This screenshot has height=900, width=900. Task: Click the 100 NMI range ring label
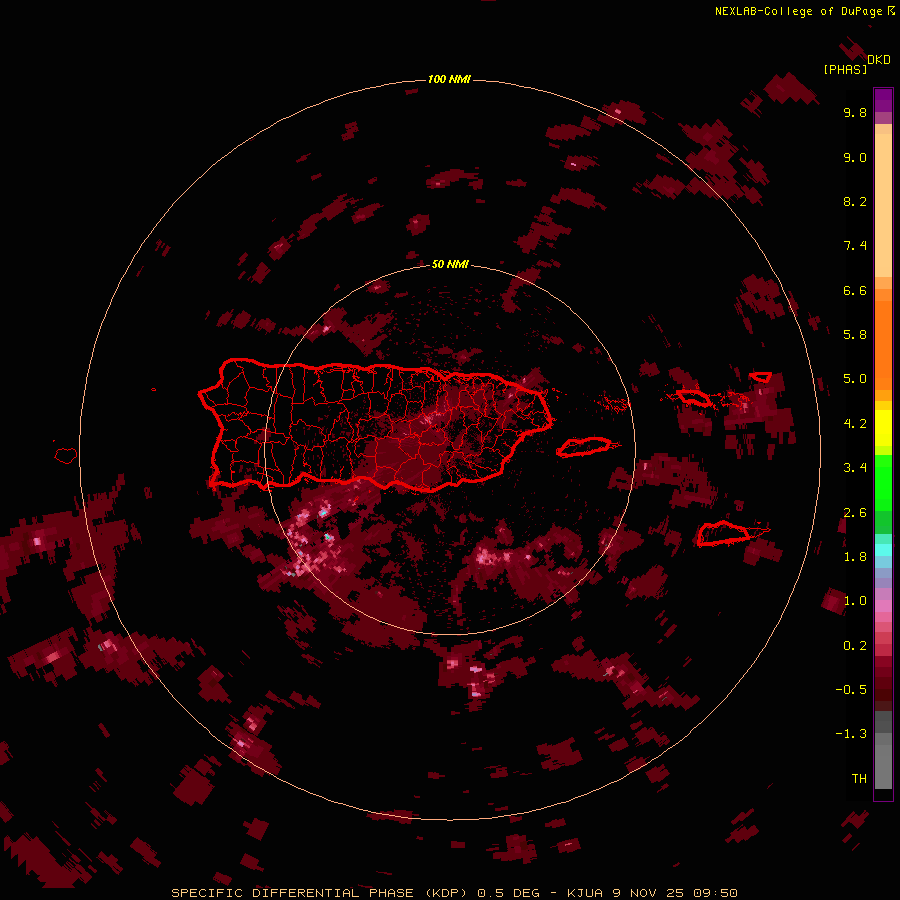[449, 79]
